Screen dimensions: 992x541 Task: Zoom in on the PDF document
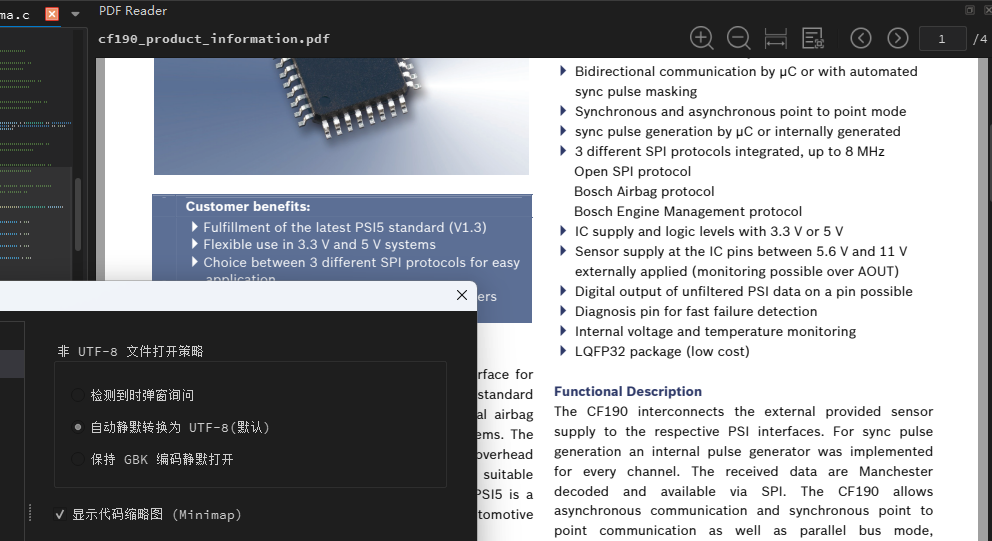coord(702,38)
